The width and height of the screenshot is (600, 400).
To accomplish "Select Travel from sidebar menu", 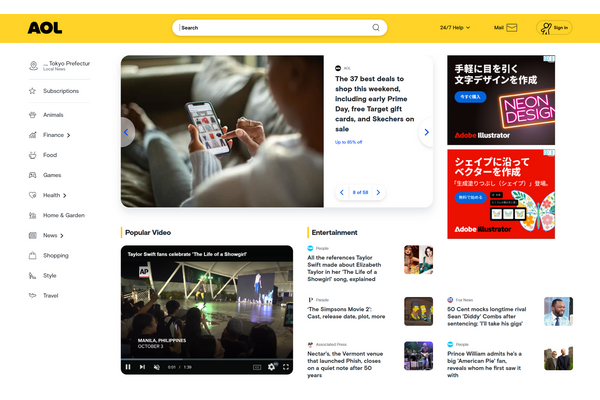I will pyautogui.click(x=50, y=295).
